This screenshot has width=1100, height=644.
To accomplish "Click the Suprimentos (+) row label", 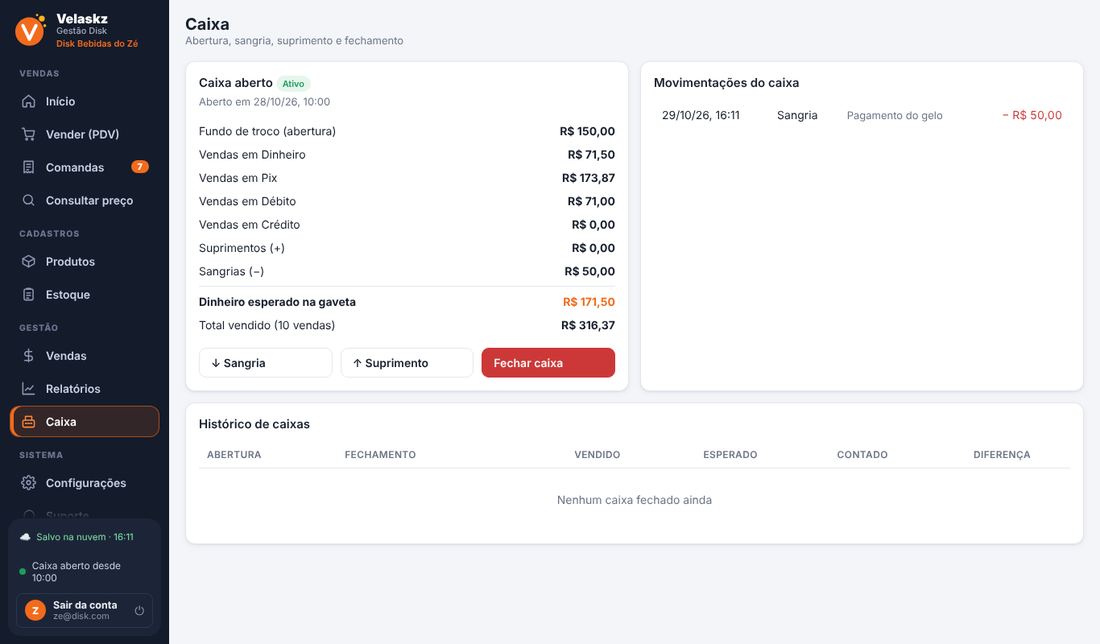I will [241, 248].
